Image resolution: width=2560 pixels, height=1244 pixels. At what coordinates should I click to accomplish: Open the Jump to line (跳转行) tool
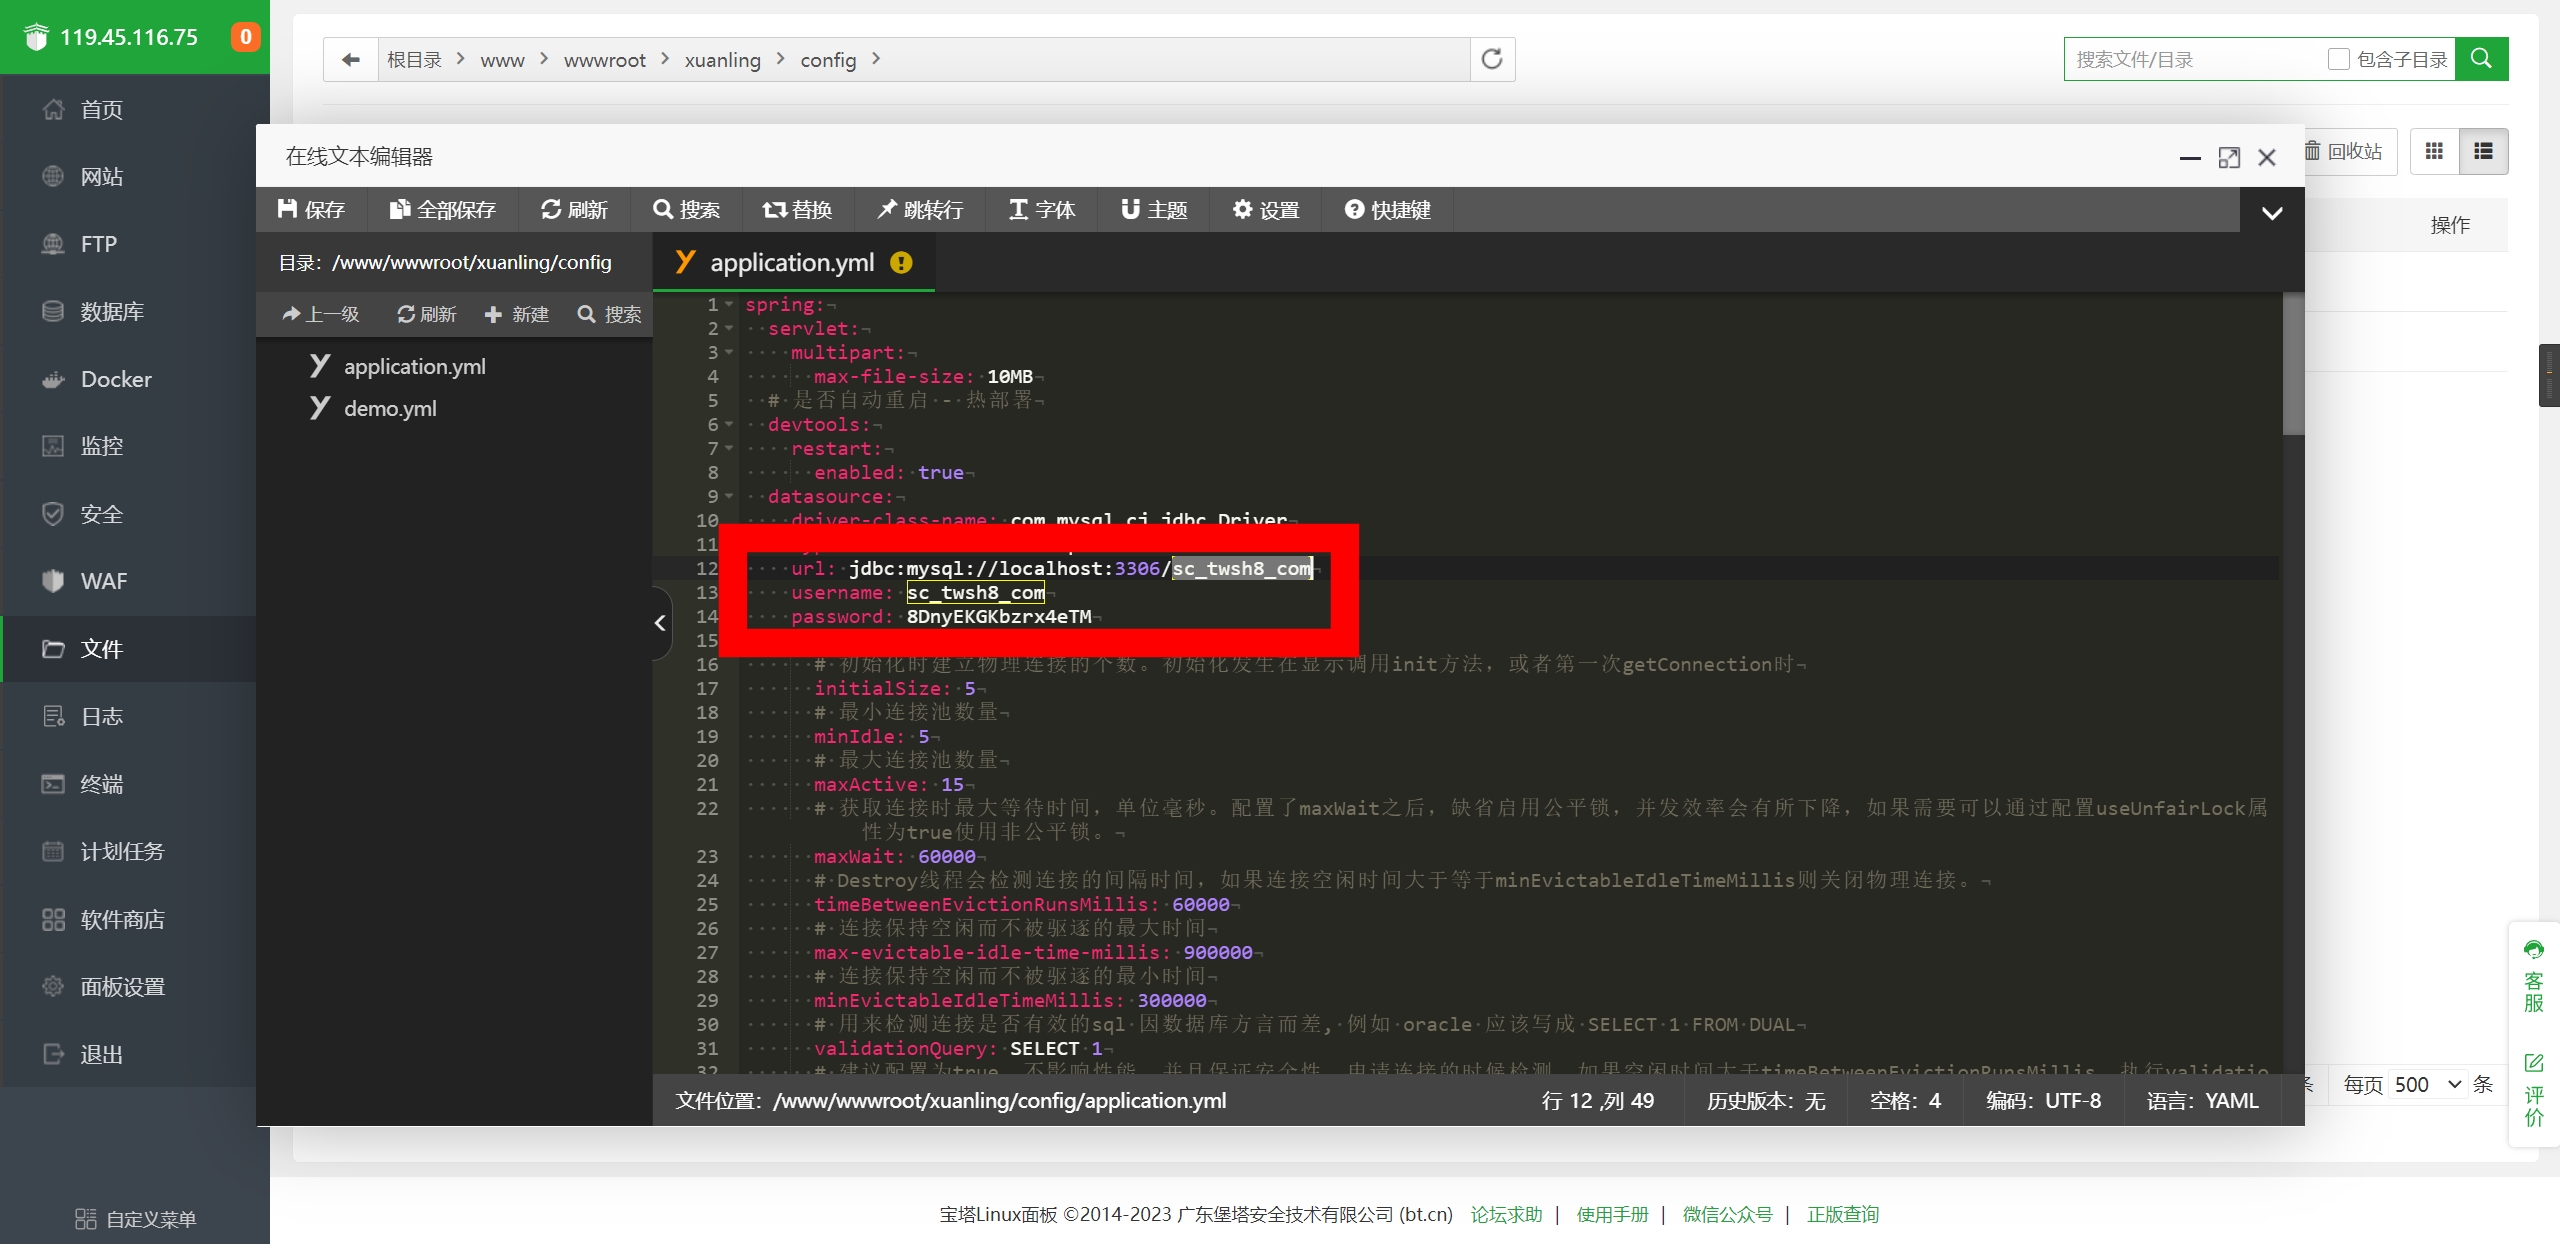point(919,210)
